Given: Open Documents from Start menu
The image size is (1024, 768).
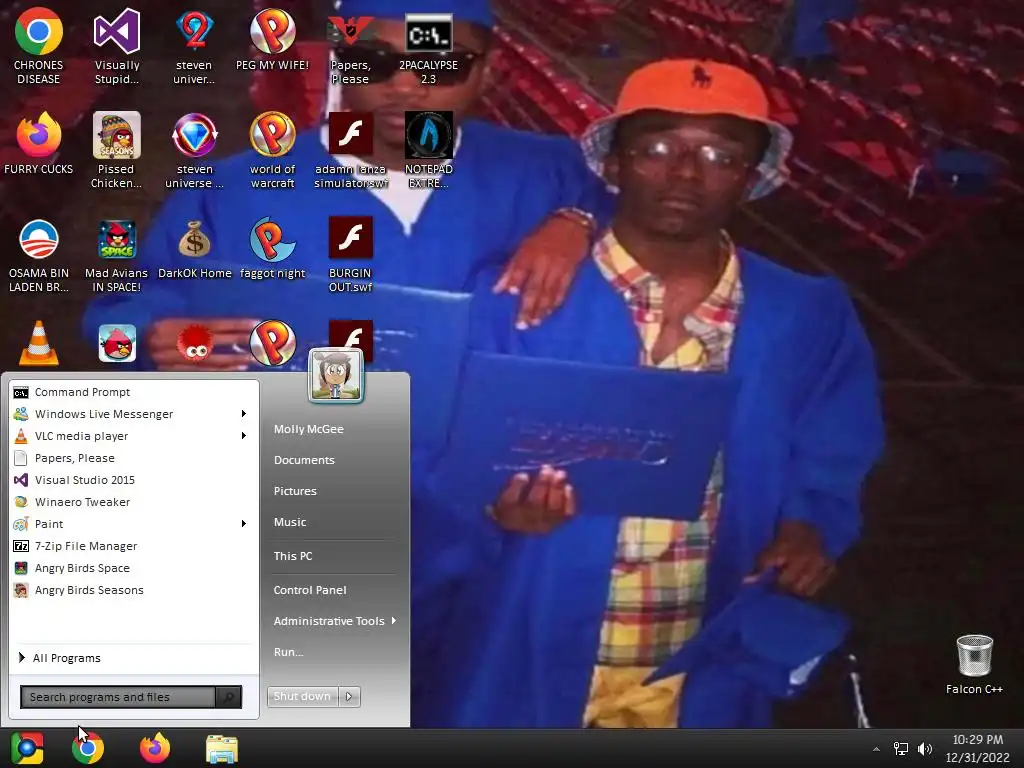Looking at the screenshot, I should pos(304,460).
